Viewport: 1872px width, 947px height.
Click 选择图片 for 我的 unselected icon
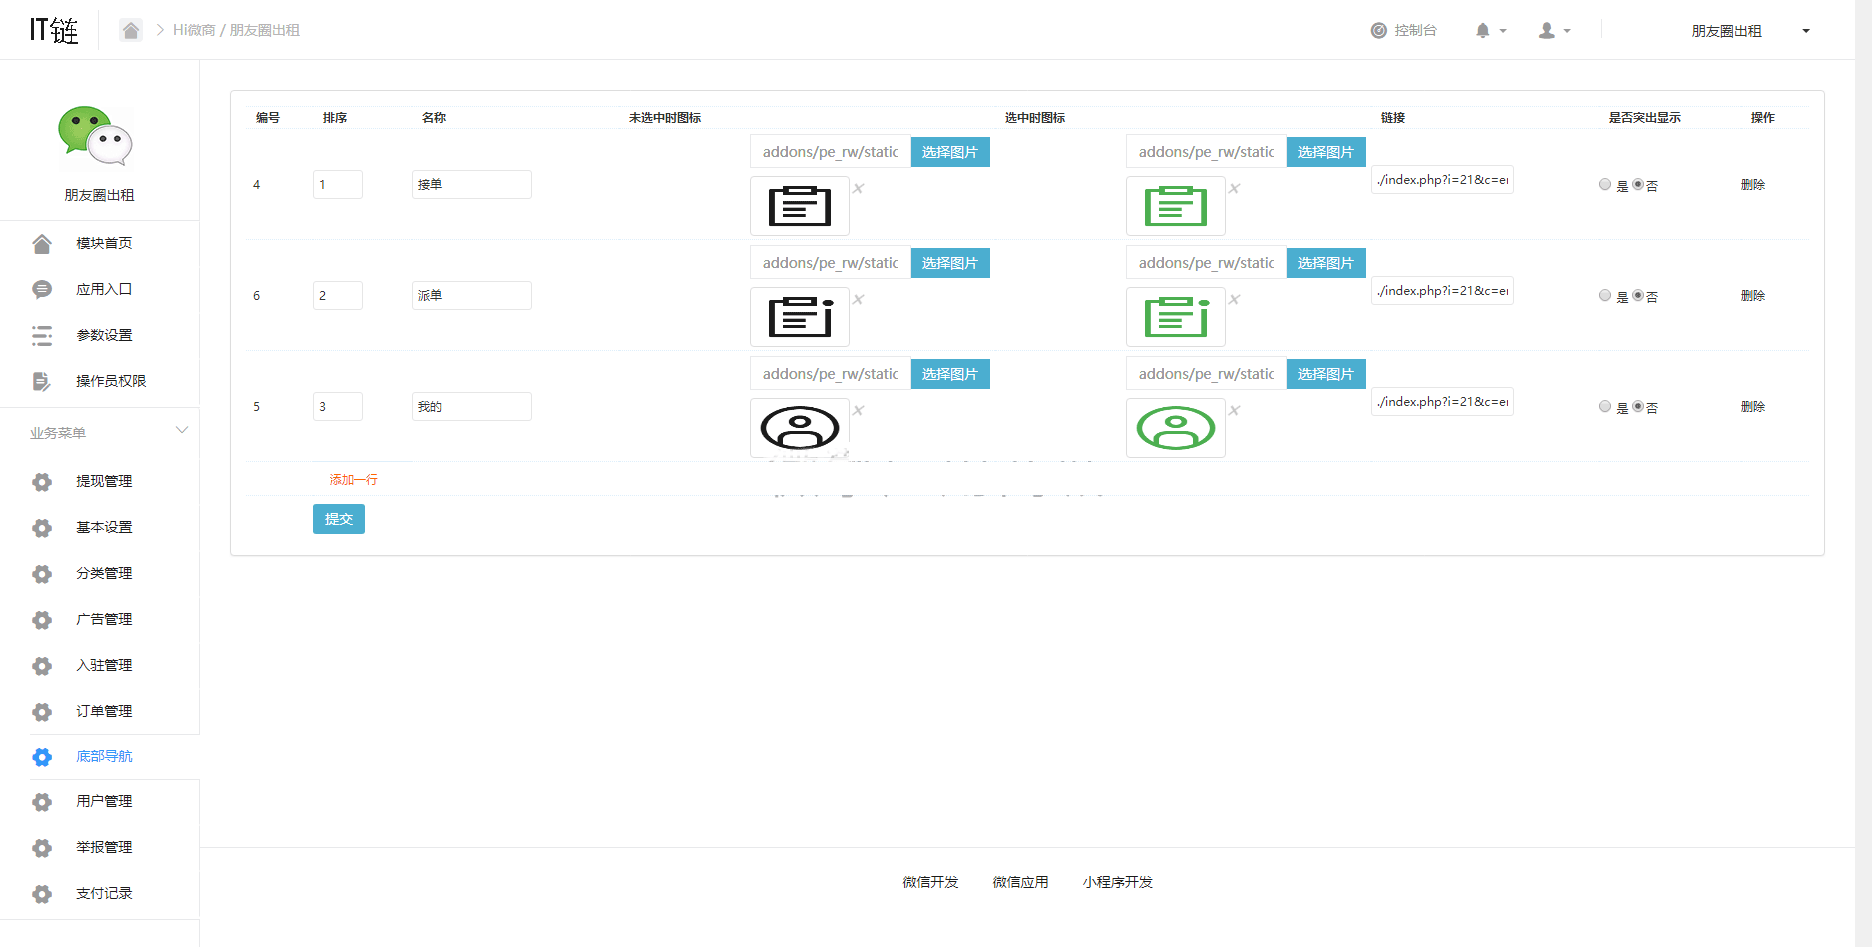950,374
